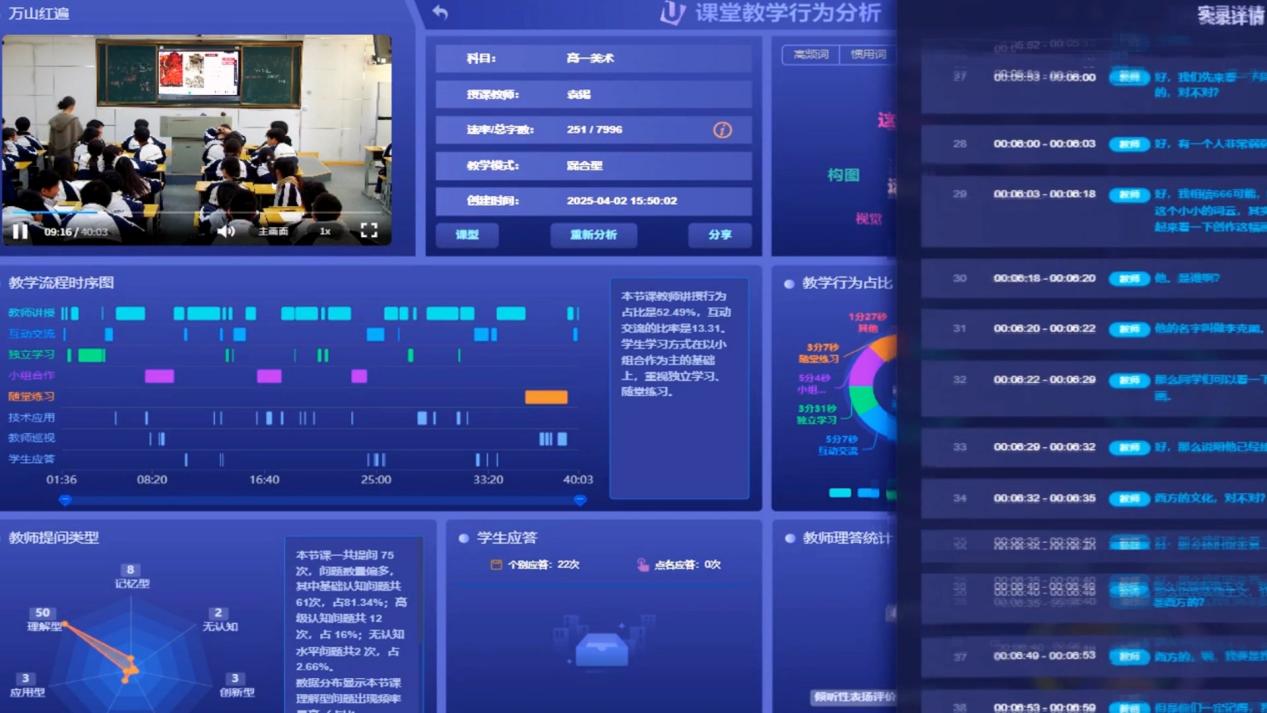This screenshot has width=1267, height=713.
Task: Open the orange info icon beside 251 / 7996
Action: point(722,130)
